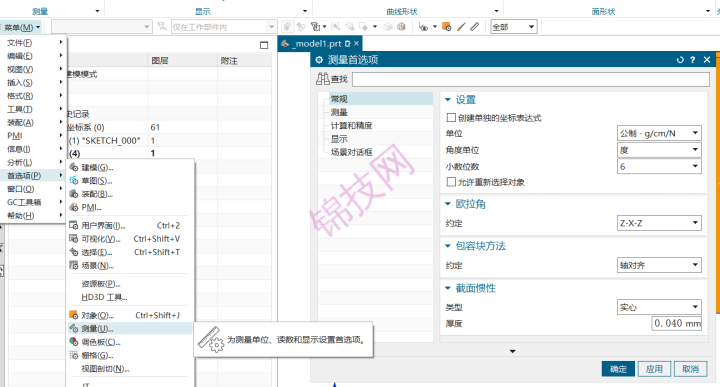Click the 取消 cancel button
720x387 pixels.
(690, 369)
